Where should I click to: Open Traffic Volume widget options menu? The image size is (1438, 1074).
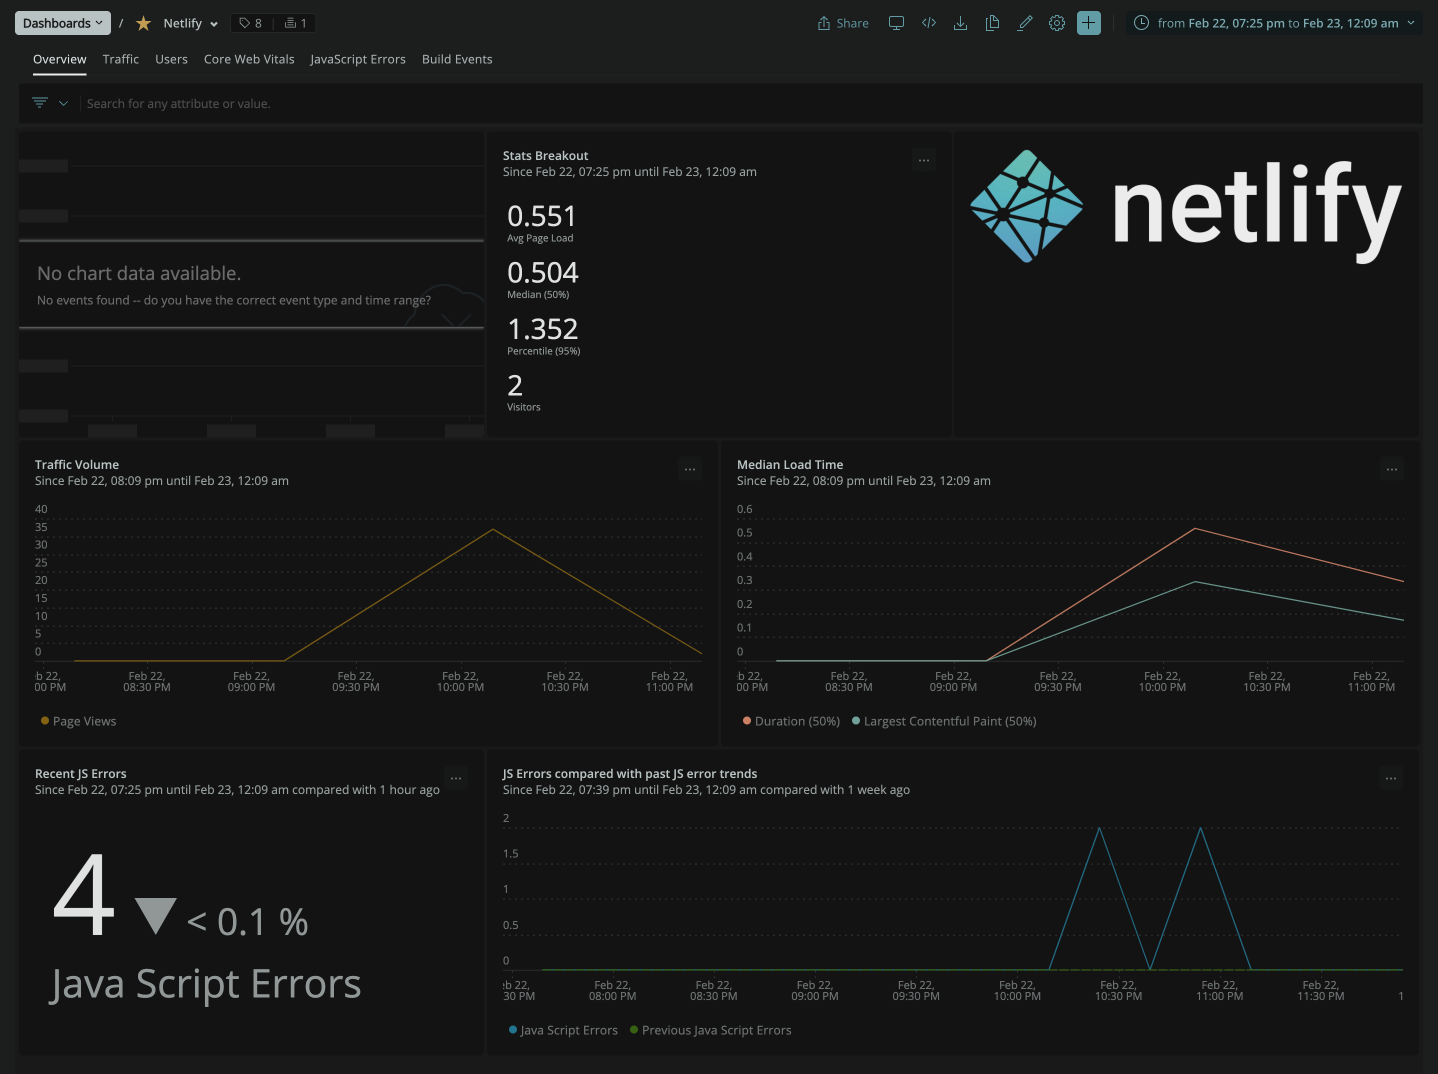tap(690, 469)
